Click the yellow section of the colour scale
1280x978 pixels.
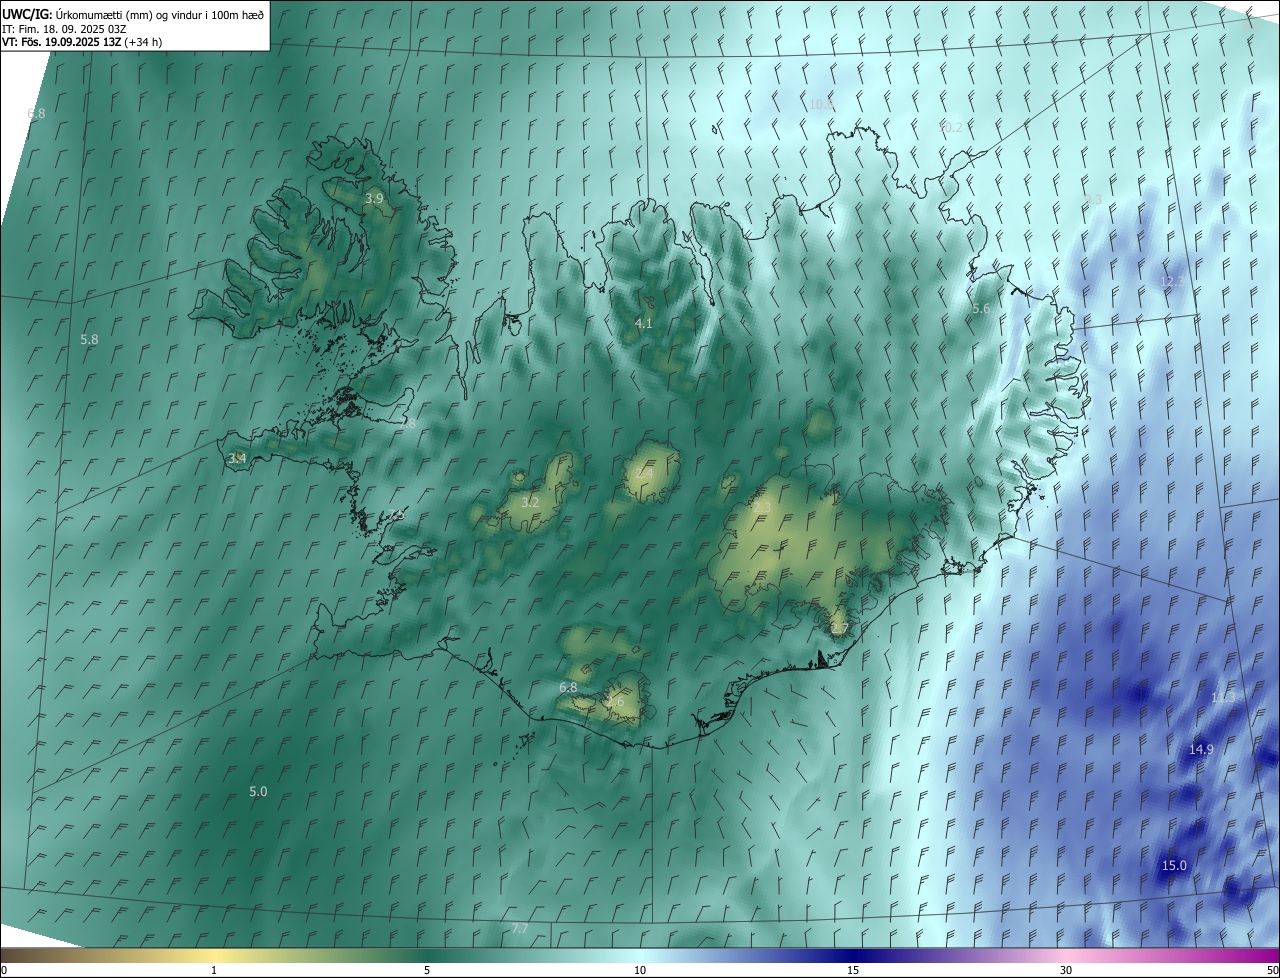(214, 956)
